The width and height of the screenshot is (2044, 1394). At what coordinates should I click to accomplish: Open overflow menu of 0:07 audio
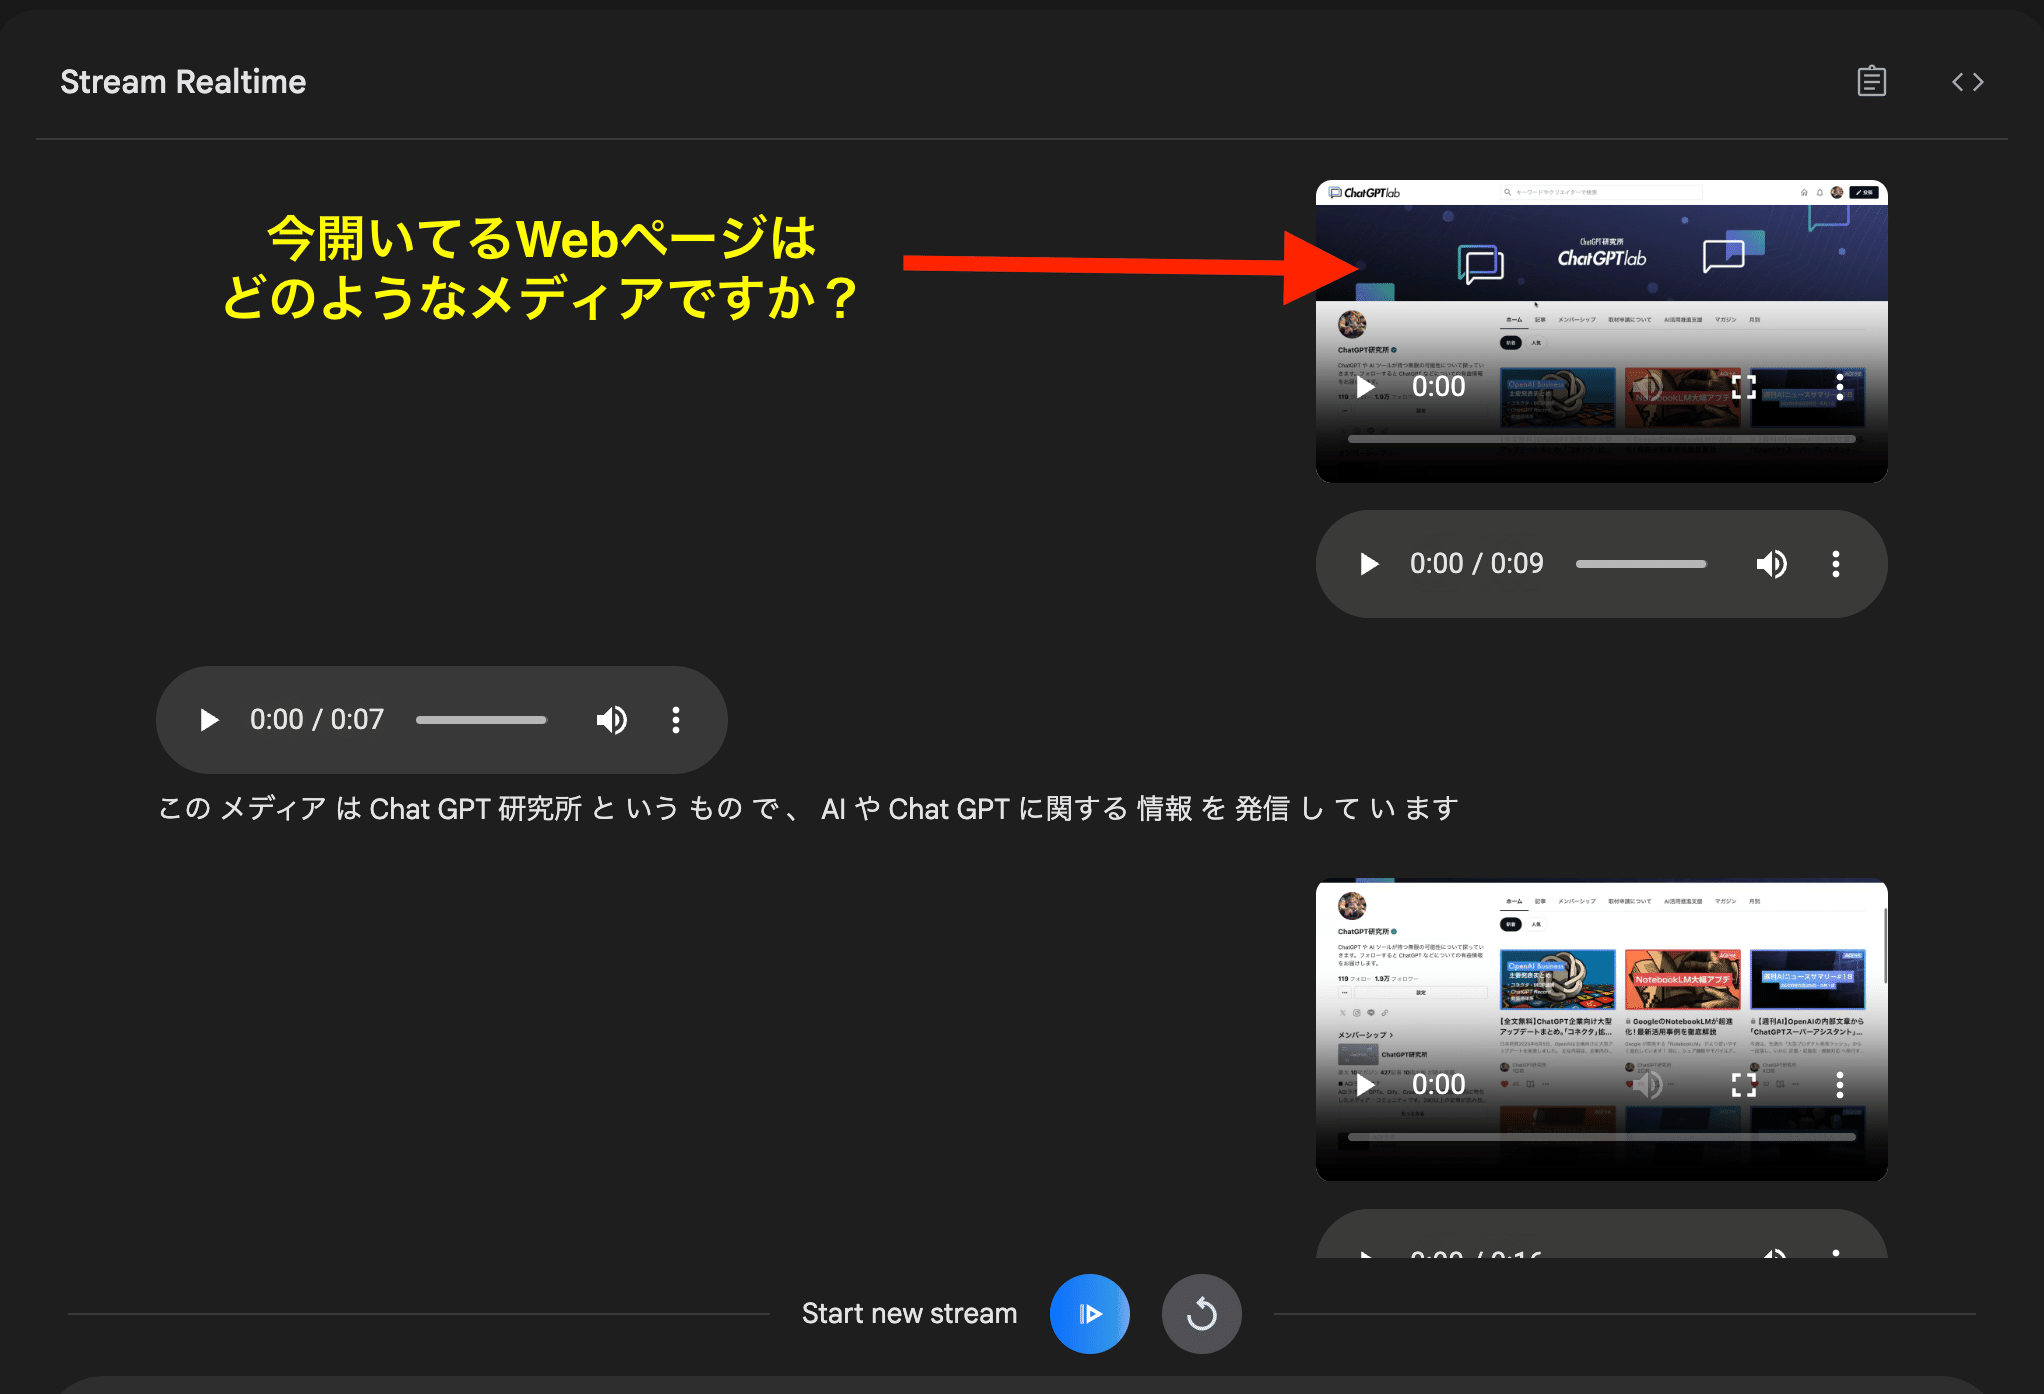(x=676, y=720)
